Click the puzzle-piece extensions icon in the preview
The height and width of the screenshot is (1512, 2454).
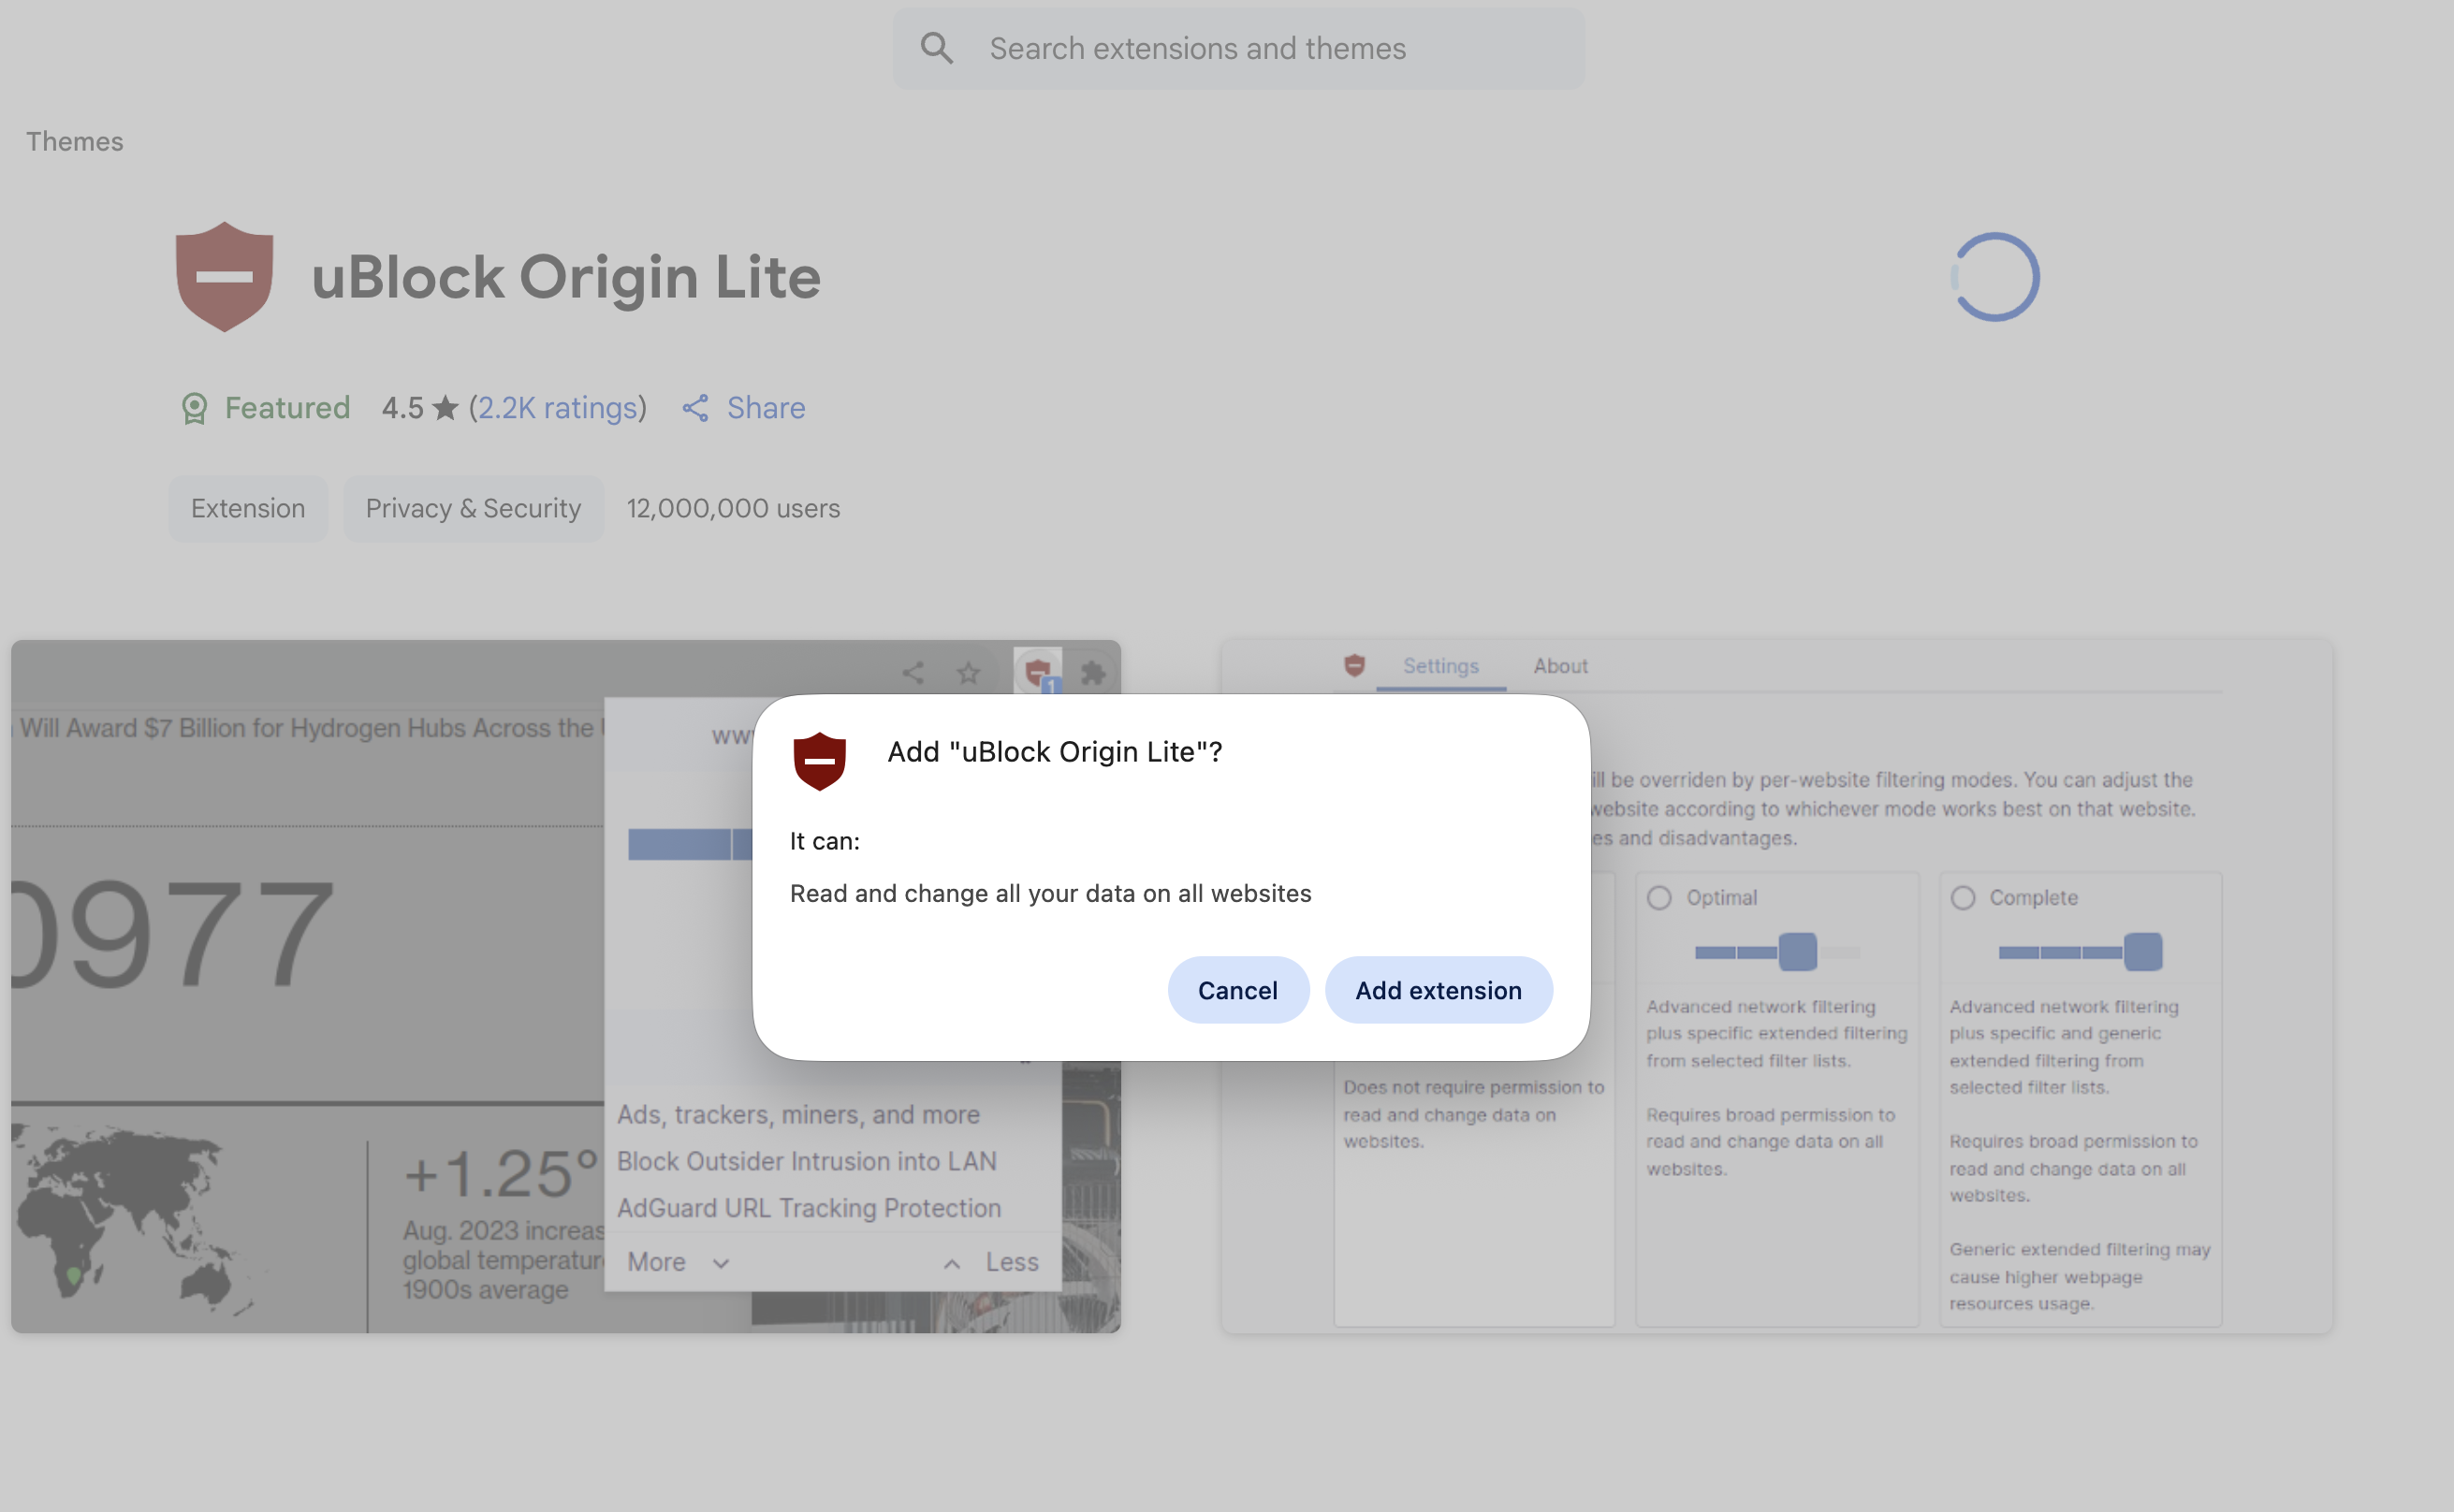tap(1093, 672)
